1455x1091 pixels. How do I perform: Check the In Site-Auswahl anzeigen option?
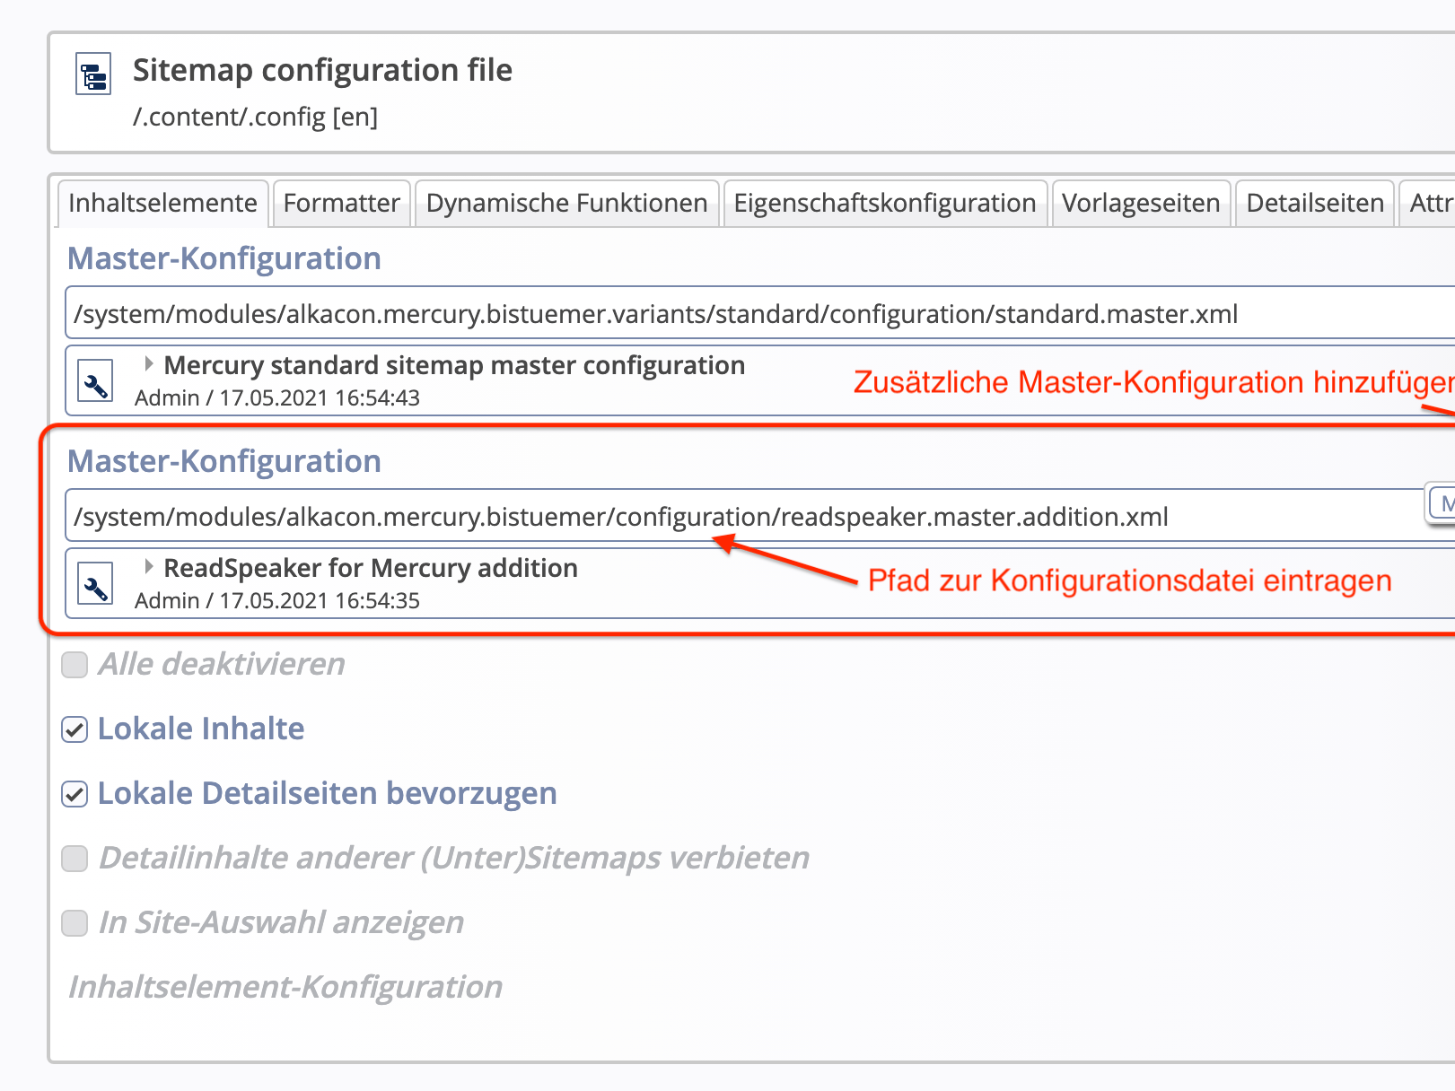pyautogui.click(x=74, y=923)
